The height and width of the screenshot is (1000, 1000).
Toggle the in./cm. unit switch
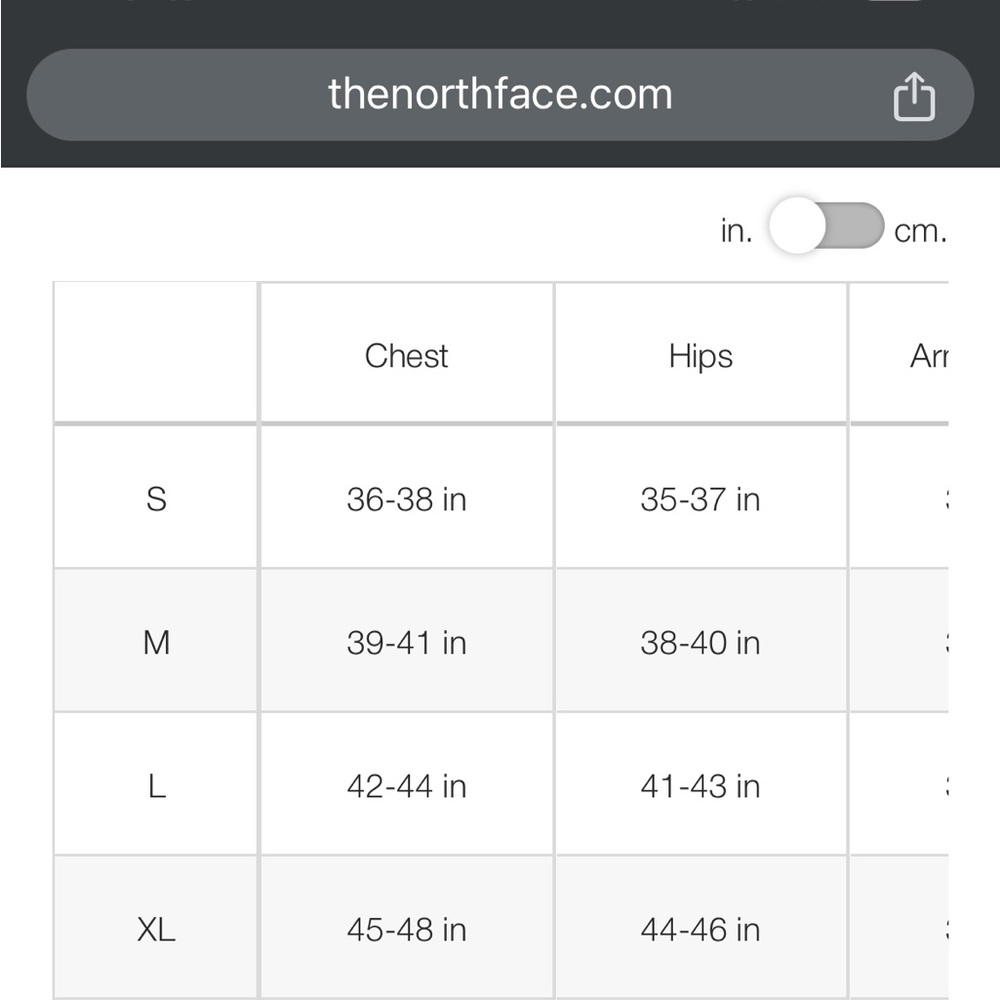827,226
